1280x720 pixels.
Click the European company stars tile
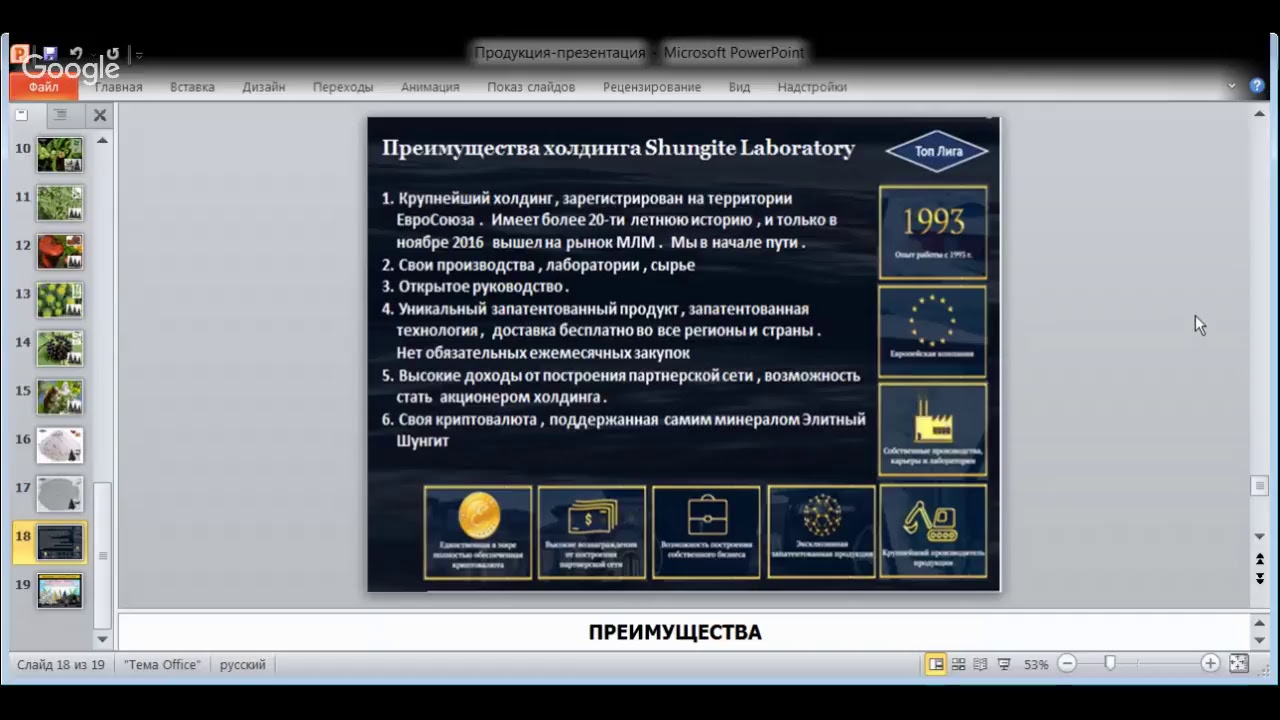(x=933, y=331)
